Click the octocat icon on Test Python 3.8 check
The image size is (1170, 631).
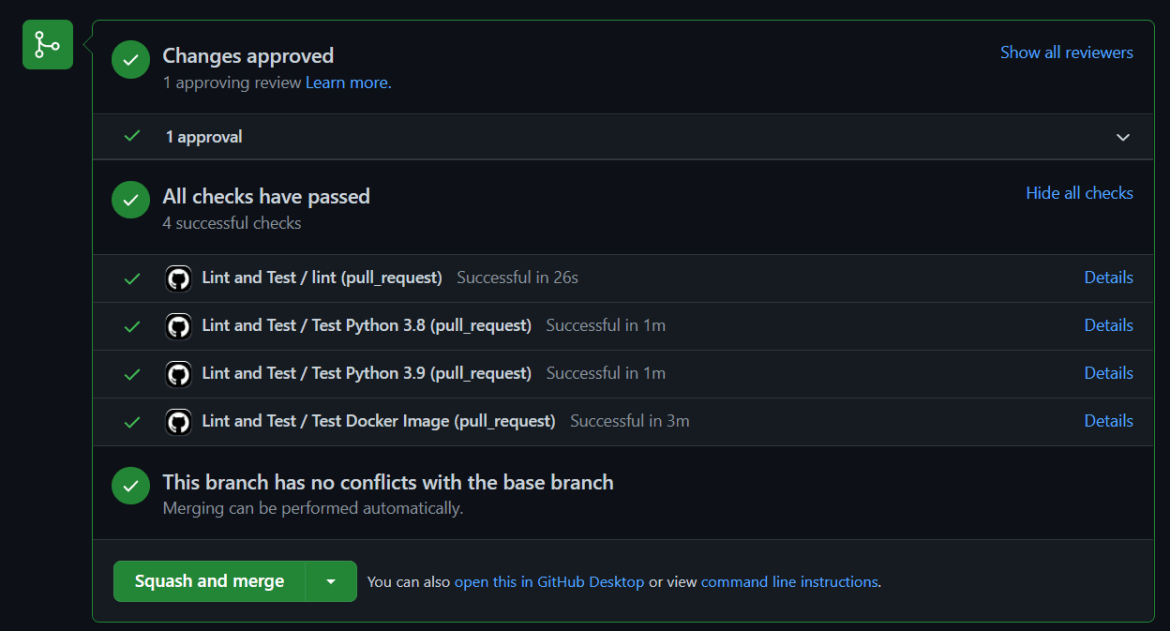click(178, 326)
